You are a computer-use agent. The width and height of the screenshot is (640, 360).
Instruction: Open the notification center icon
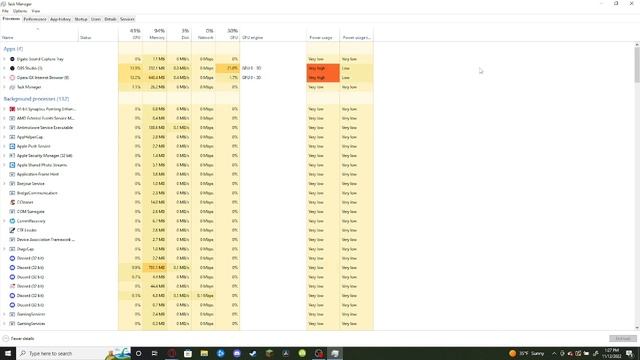click(630, 353)
